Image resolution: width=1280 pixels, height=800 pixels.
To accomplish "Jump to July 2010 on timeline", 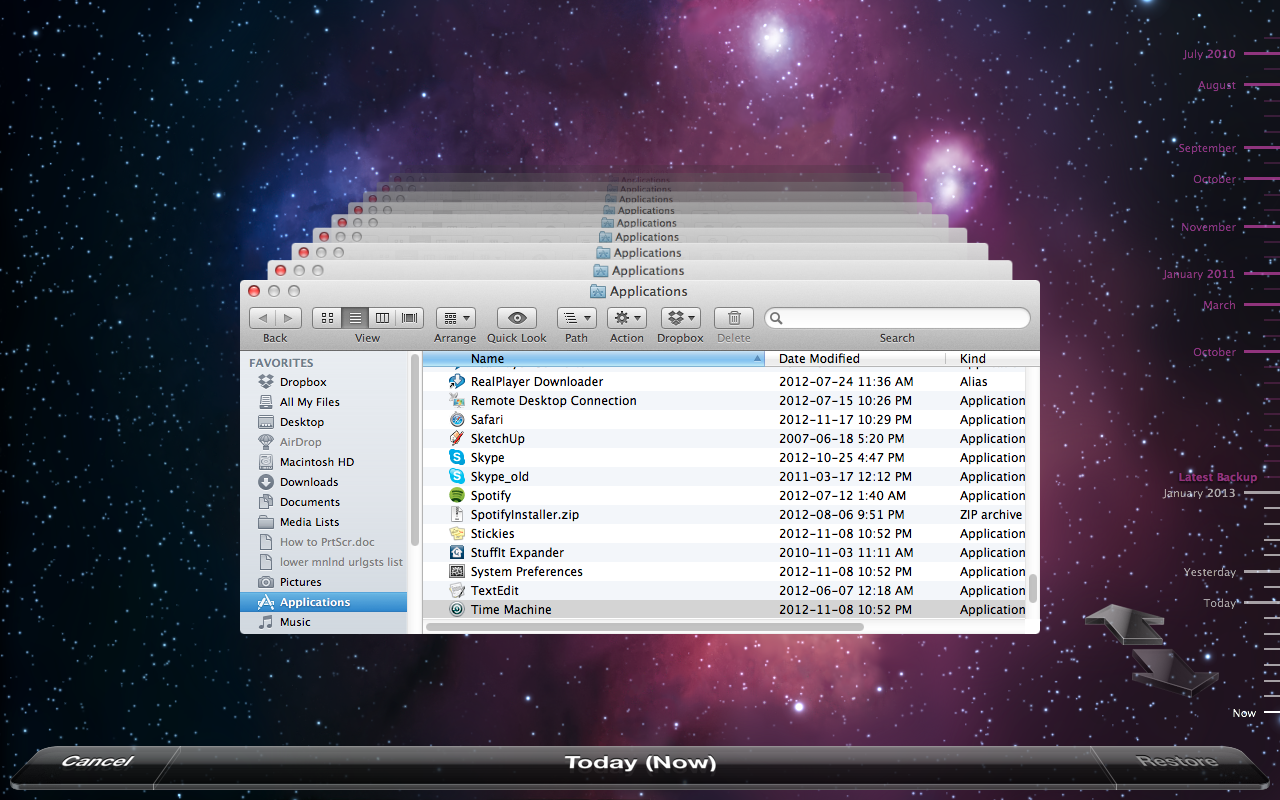I will coord(1209,54).
